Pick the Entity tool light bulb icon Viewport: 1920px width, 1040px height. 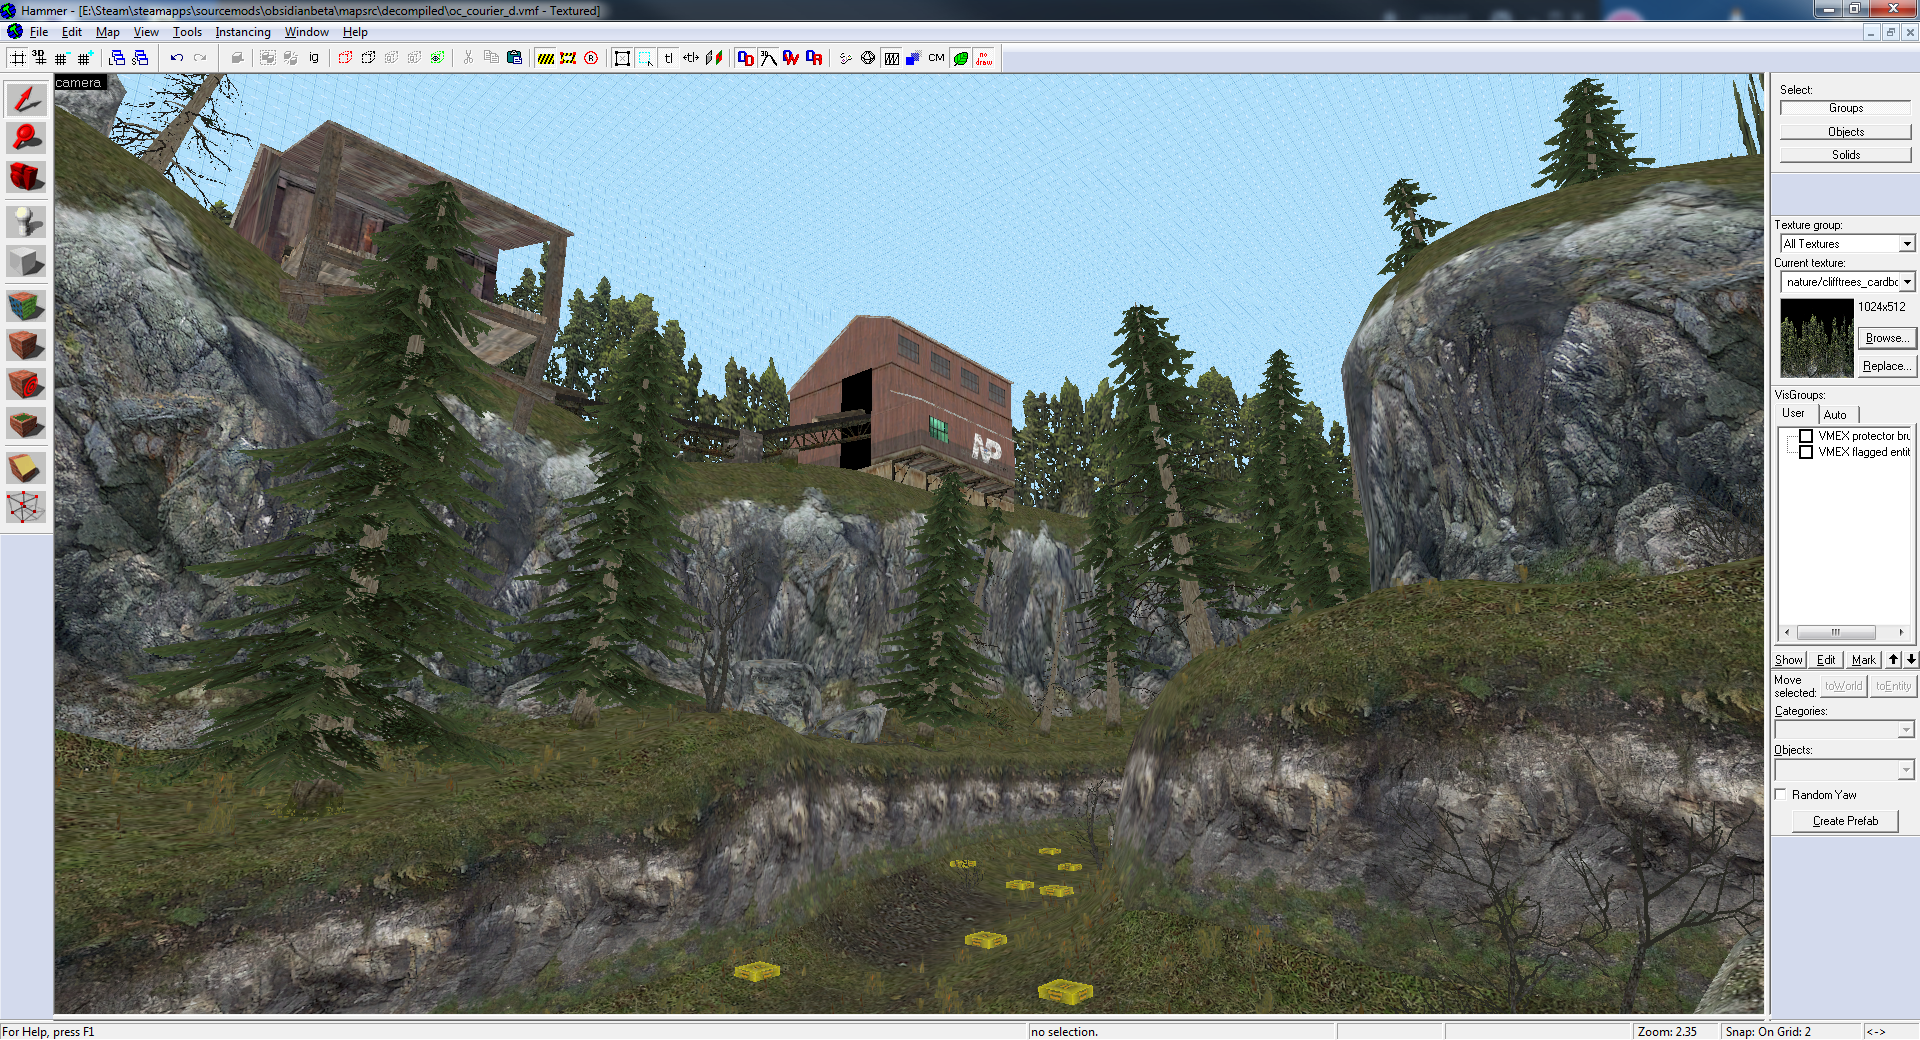(26, 221)
